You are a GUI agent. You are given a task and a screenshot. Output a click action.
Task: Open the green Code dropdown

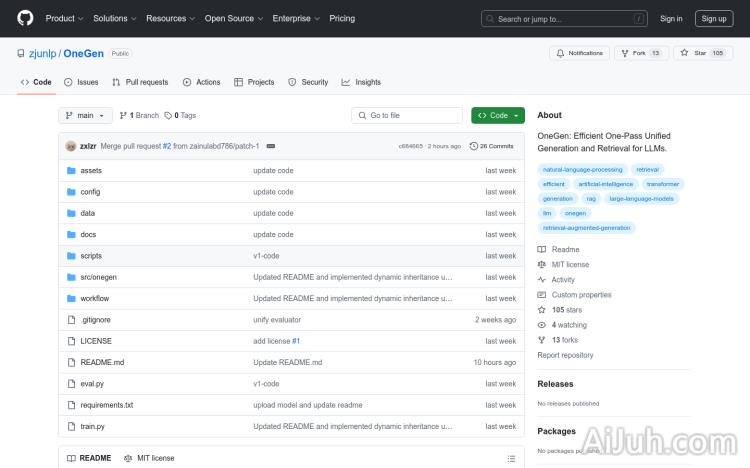[x=498, y=115]
